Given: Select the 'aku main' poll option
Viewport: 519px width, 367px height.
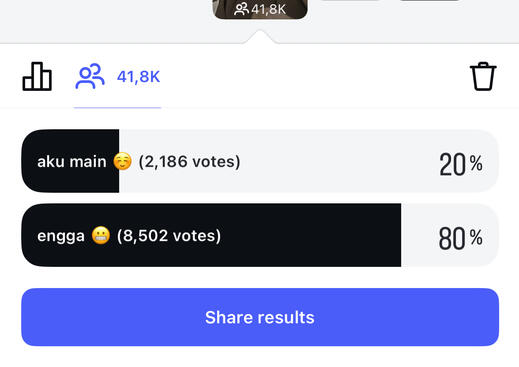Looking at the screenshot, I should click(260, 161).
